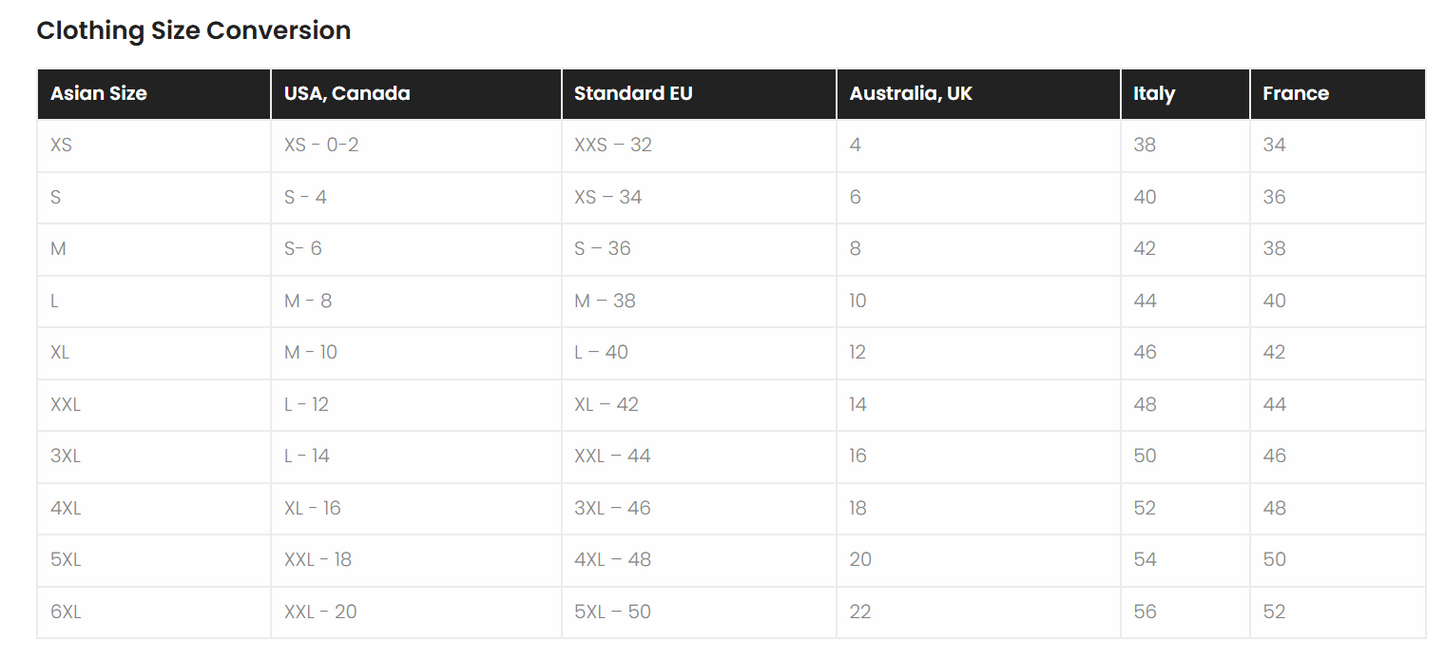Select the XS Asian size cell
1445x661 pixels.
(x=61, y=145)
